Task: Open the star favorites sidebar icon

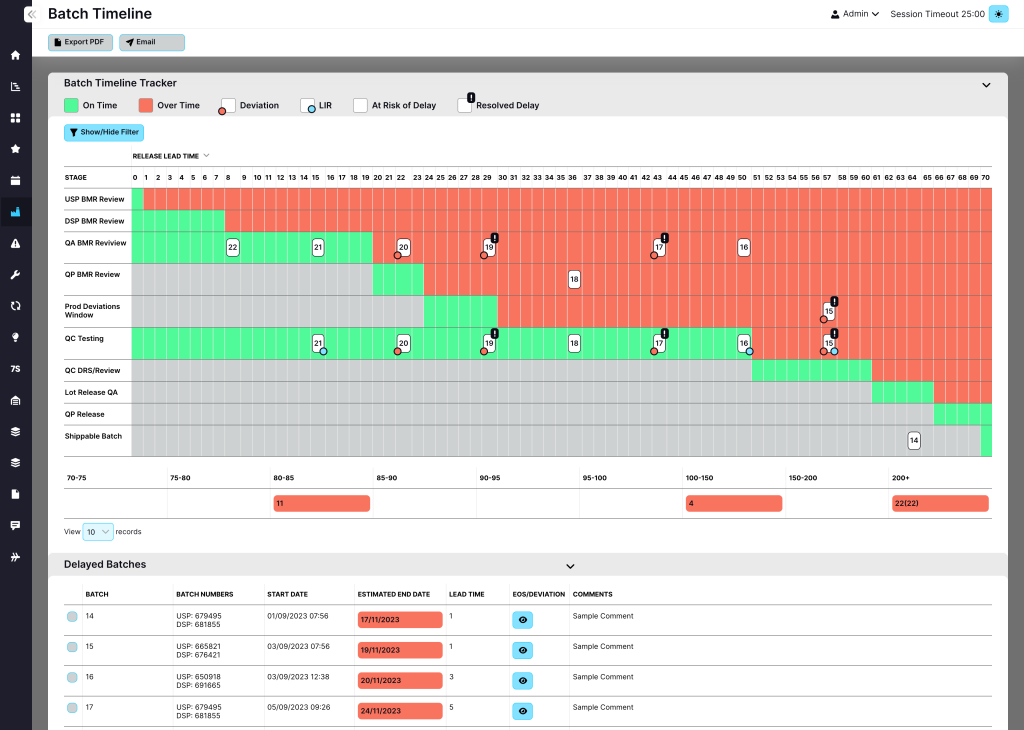Action: click(16, 150)
